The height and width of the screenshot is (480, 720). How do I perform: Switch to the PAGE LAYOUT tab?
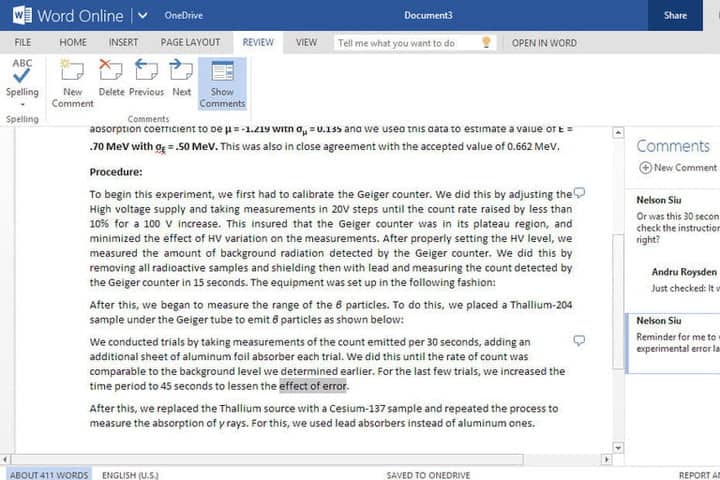[x=190, y=43]
